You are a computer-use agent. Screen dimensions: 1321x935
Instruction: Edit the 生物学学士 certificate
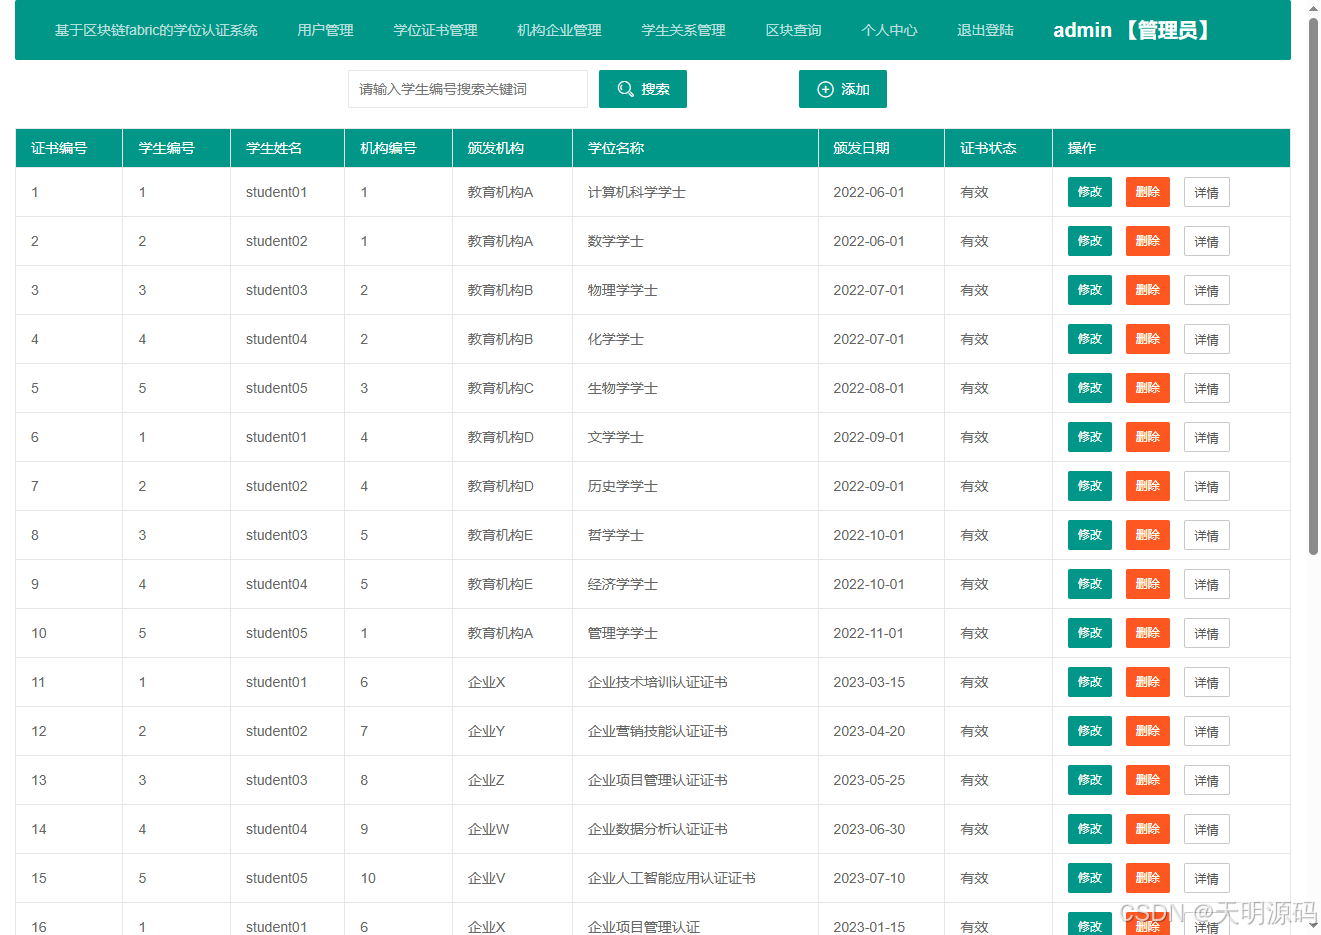1090,388
